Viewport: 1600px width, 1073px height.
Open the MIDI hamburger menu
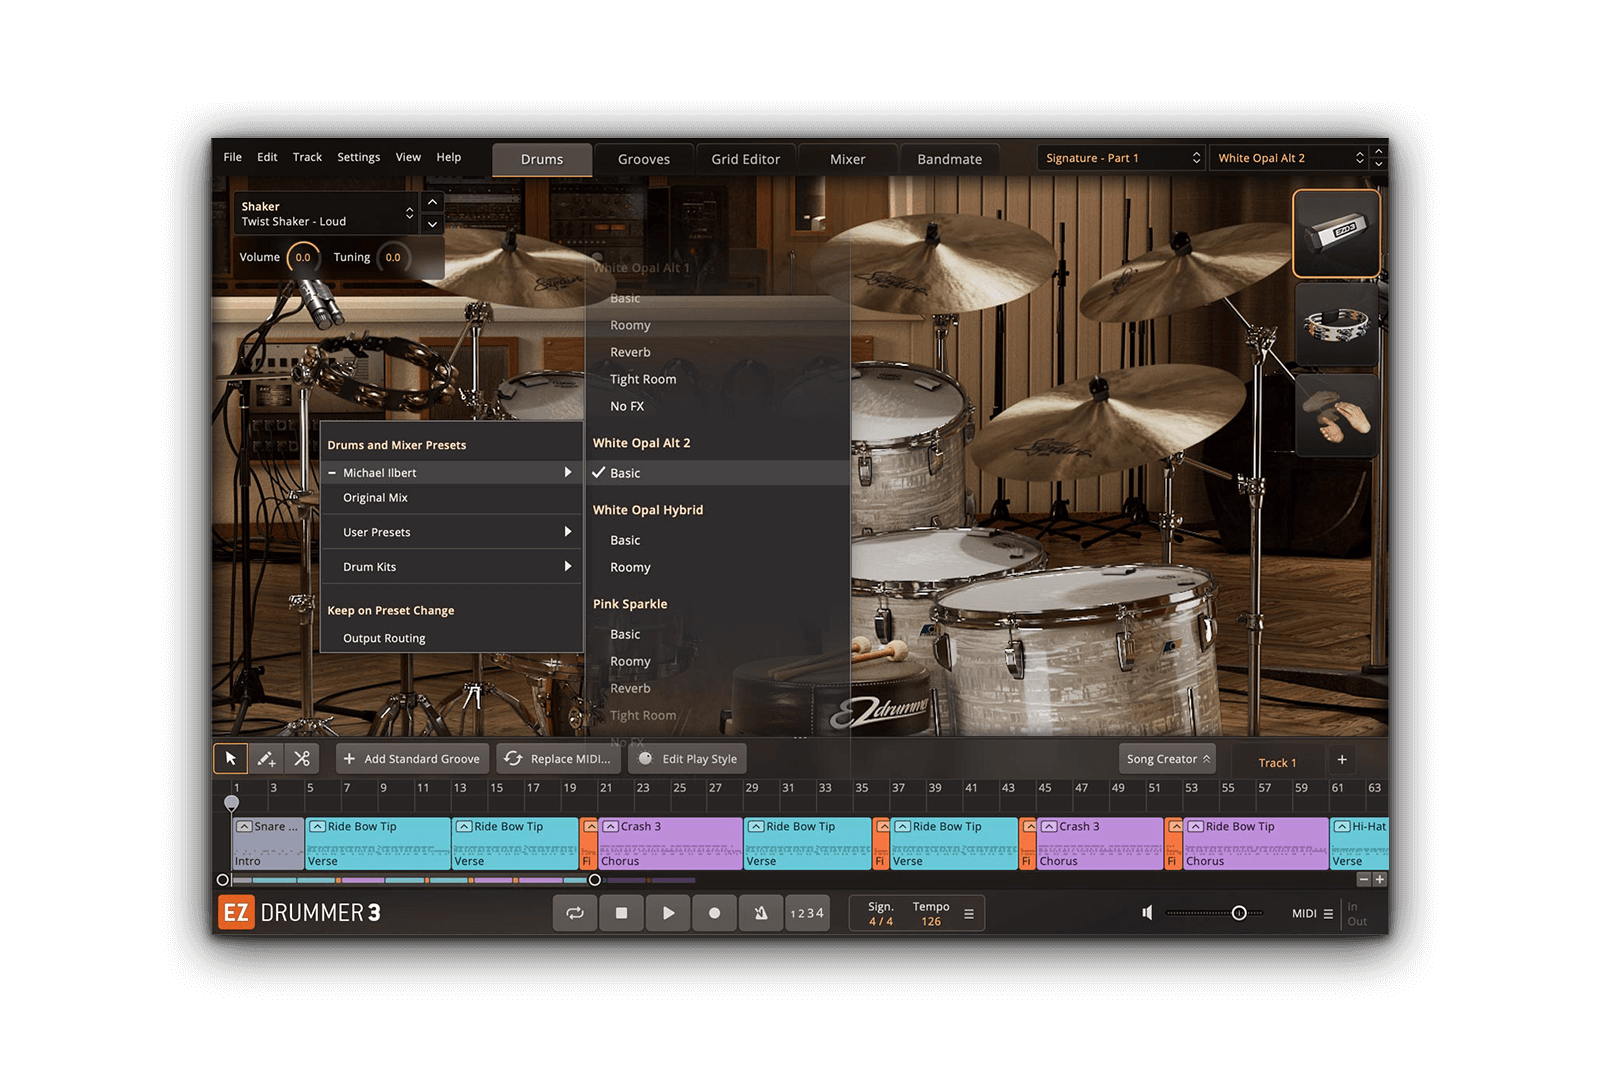[1328, 914]
